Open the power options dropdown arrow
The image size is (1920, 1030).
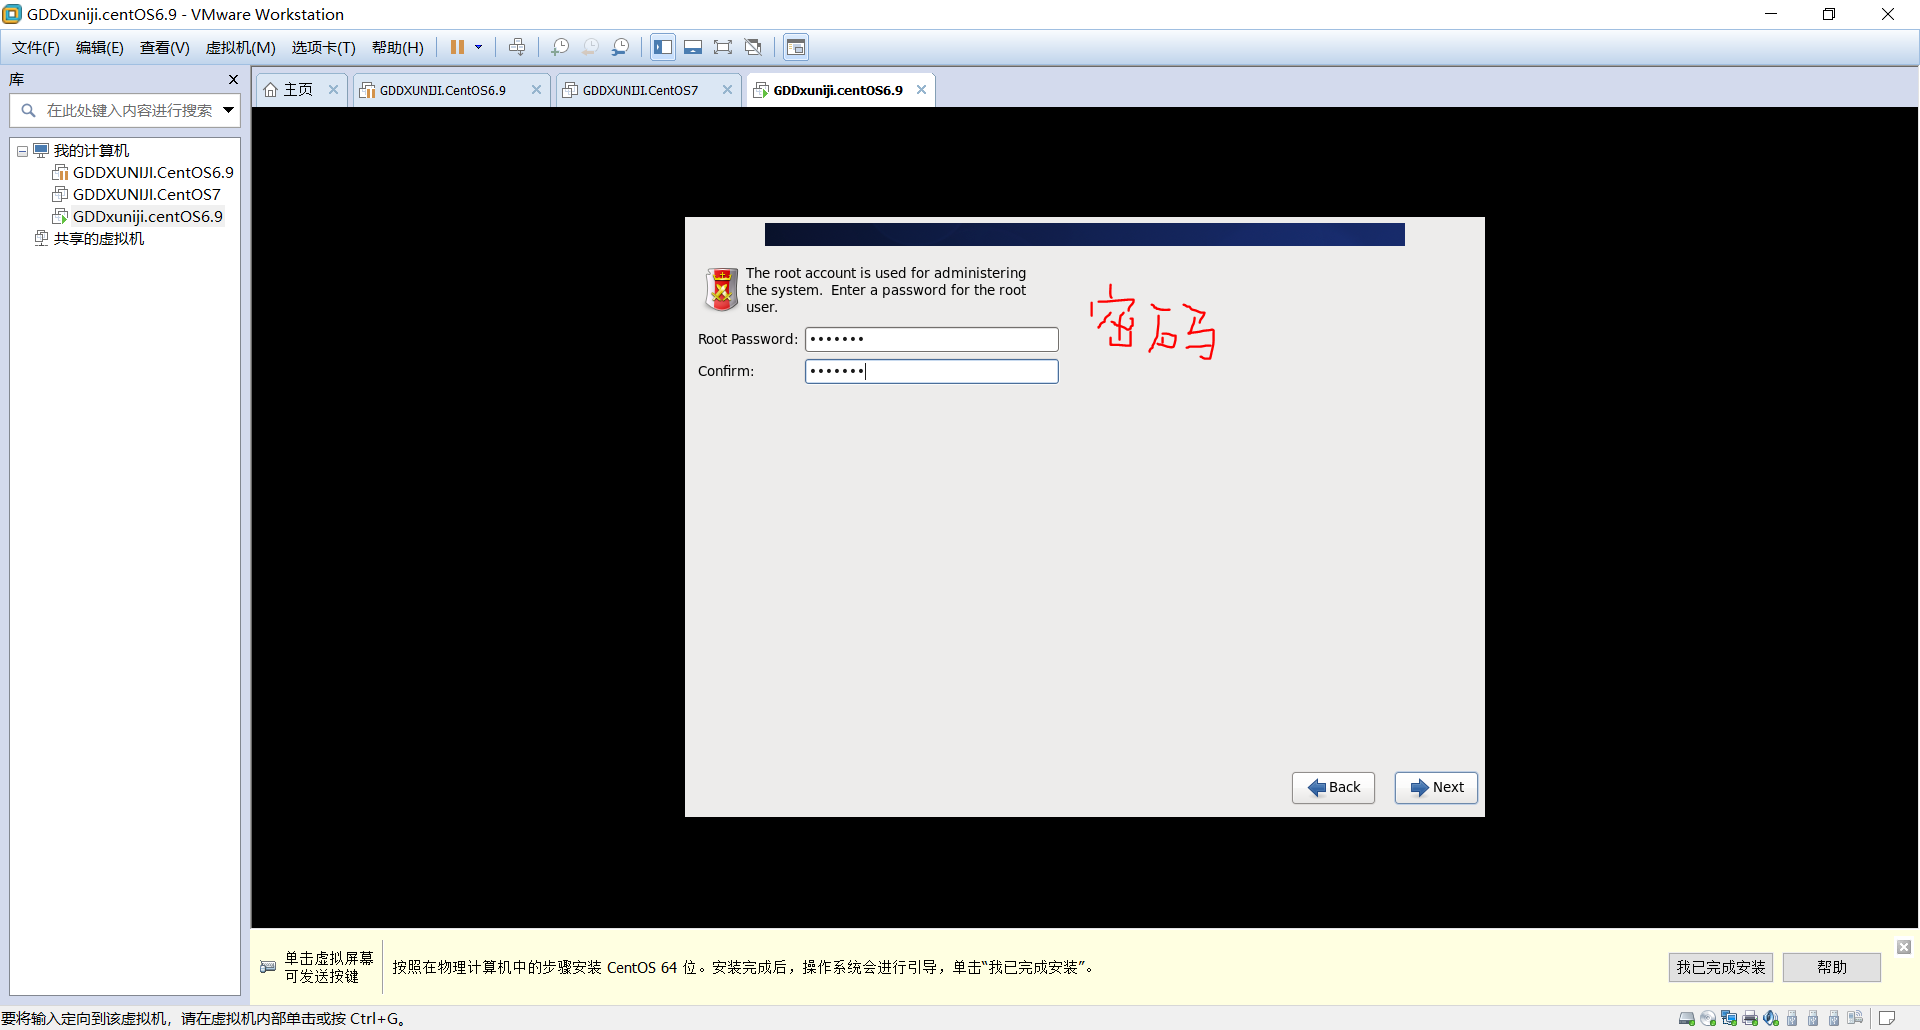tap(478, 47)
